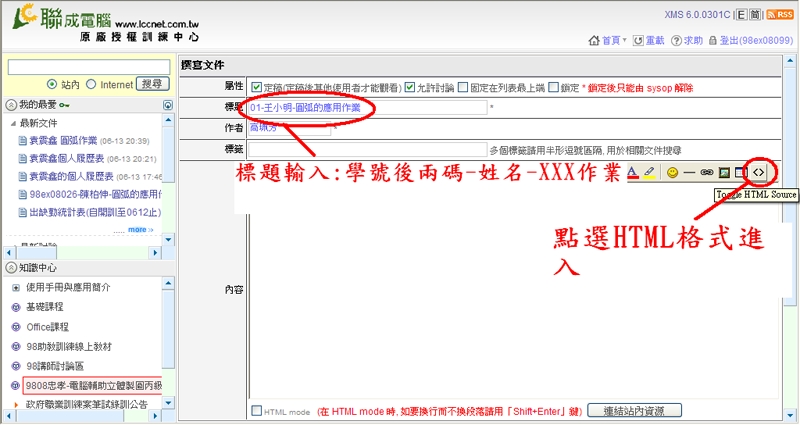
Task: Collapse the 最新文件 tree node
Action: [13, 123]
